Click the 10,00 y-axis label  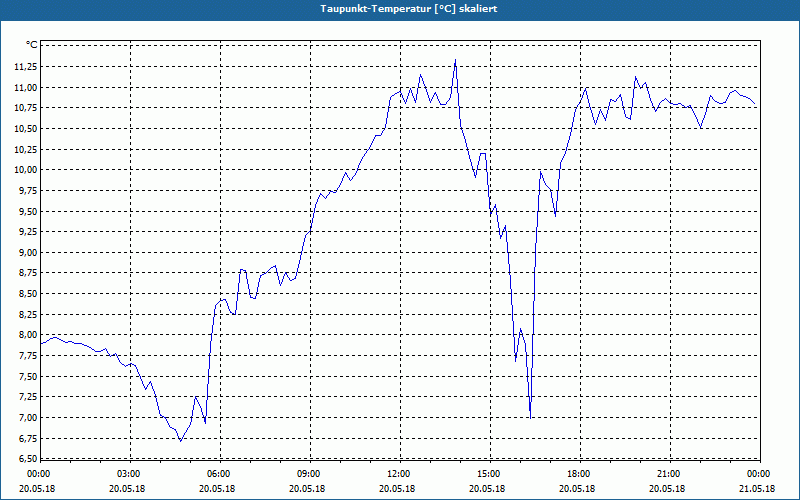[27, 170]
